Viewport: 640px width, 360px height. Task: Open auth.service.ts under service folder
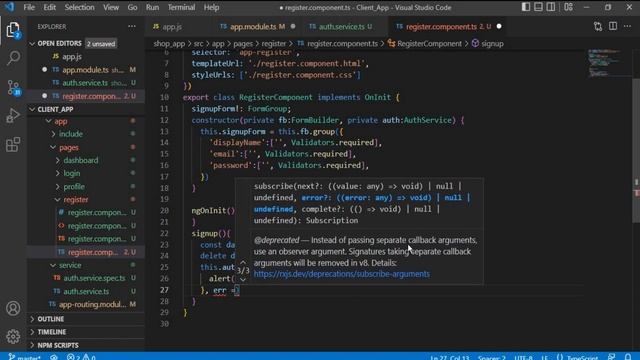tap(86, 291)
